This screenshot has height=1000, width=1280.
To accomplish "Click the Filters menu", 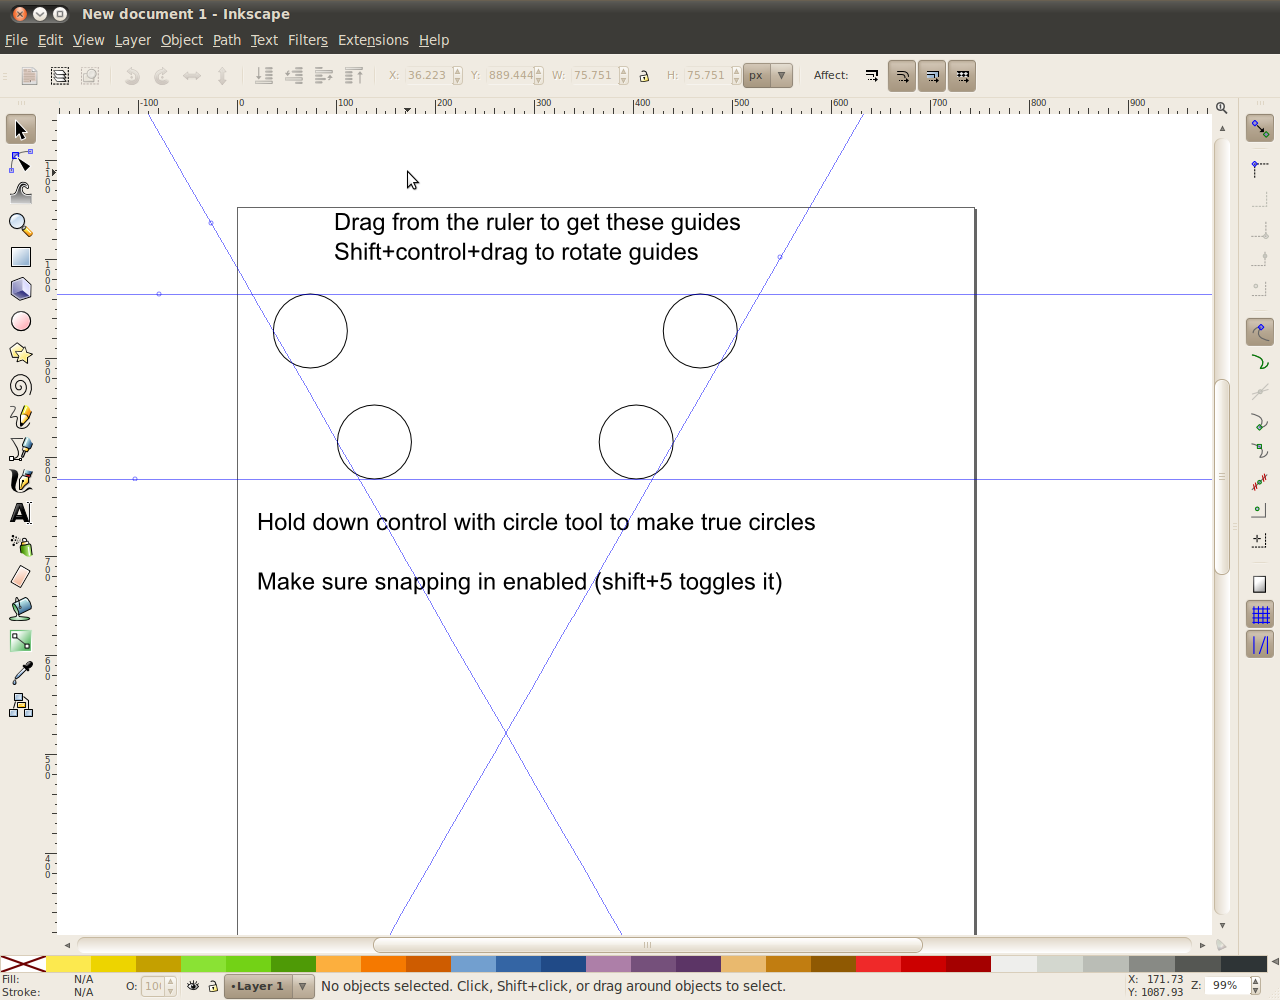I will 307,40.
